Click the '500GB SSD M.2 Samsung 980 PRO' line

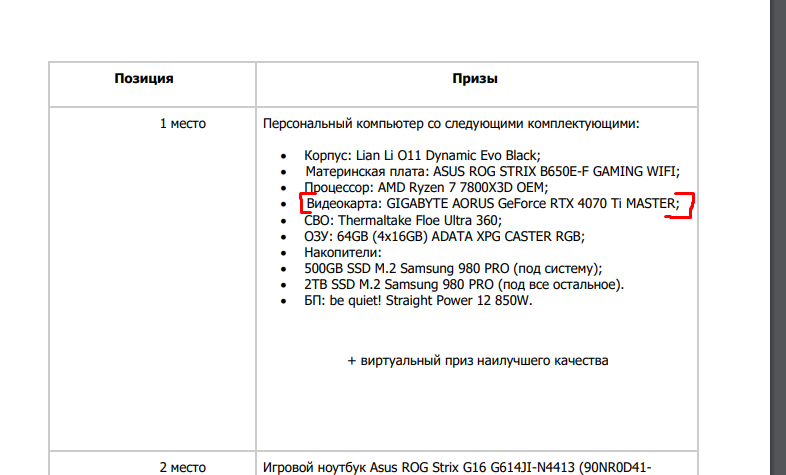click(453, 269)
